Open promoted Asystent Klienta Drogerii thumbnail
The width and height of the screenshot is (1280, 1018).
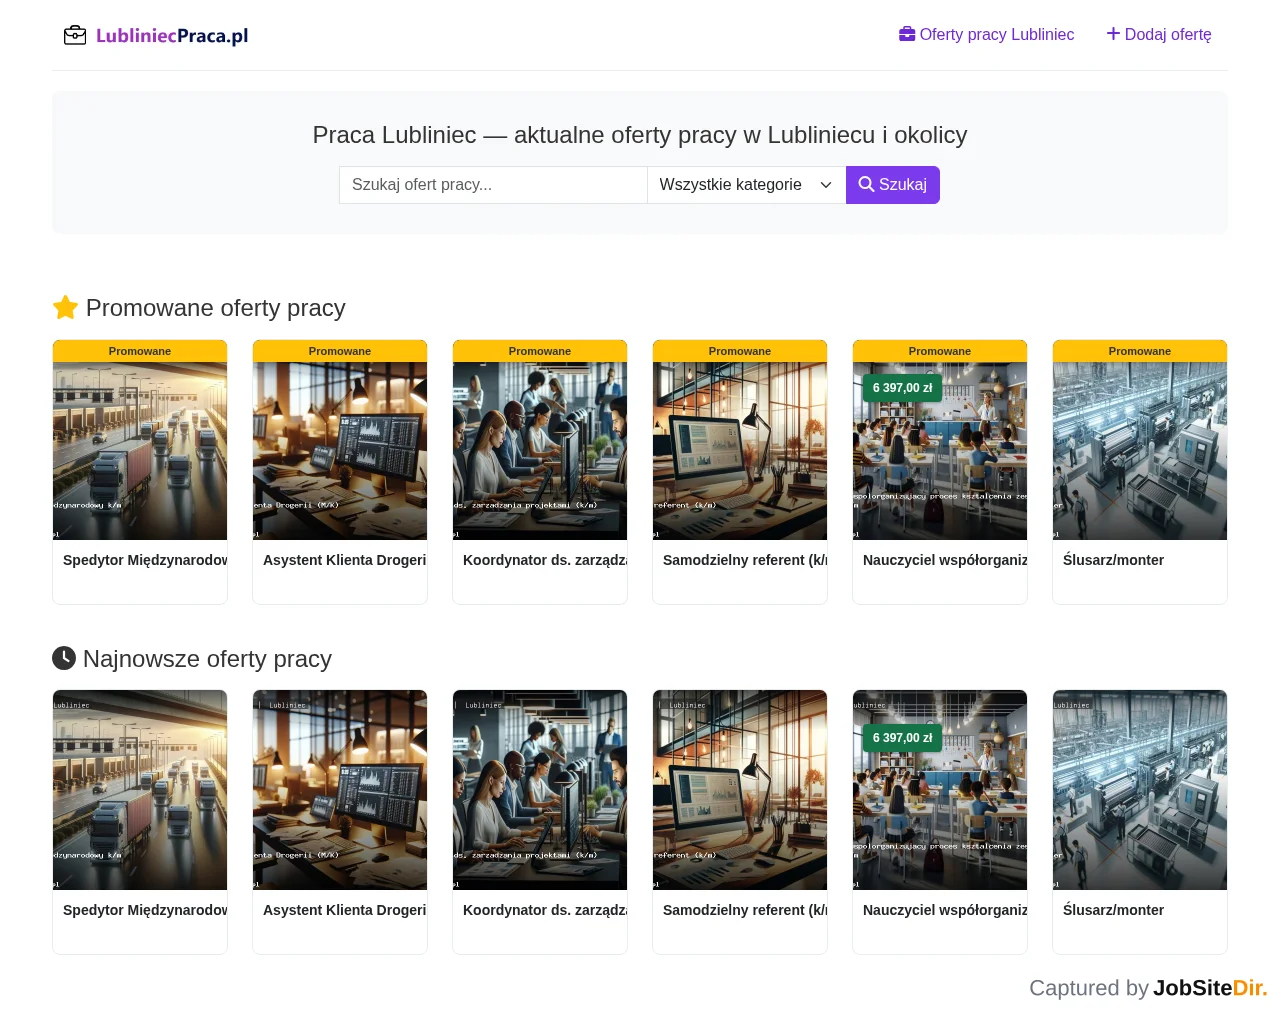(340, 451)
